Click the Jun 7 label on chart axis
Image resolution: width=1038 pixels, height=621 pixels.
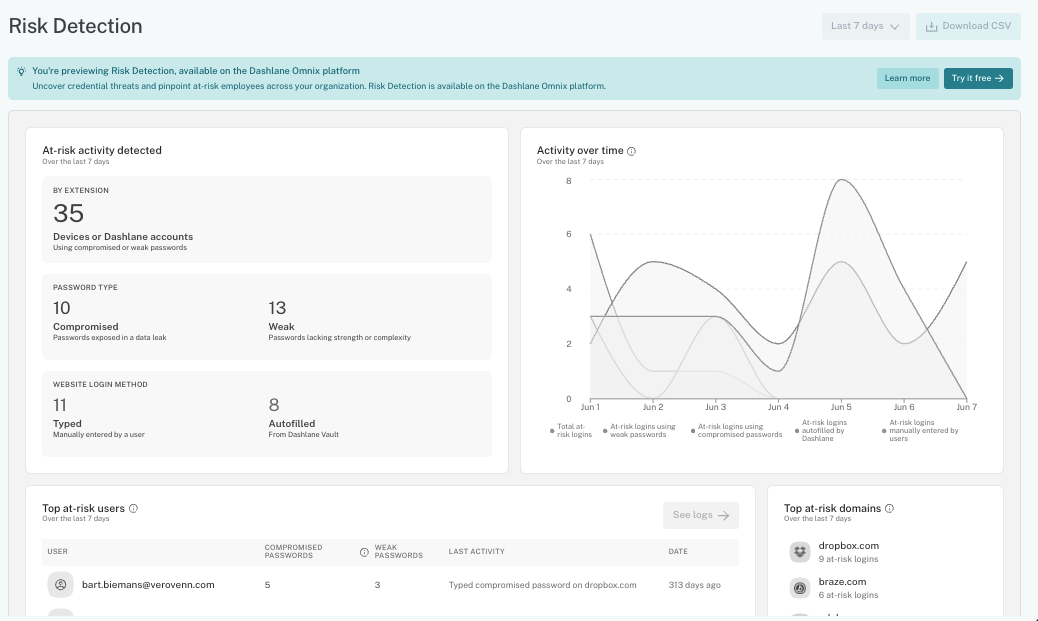(x=966, y=407)
